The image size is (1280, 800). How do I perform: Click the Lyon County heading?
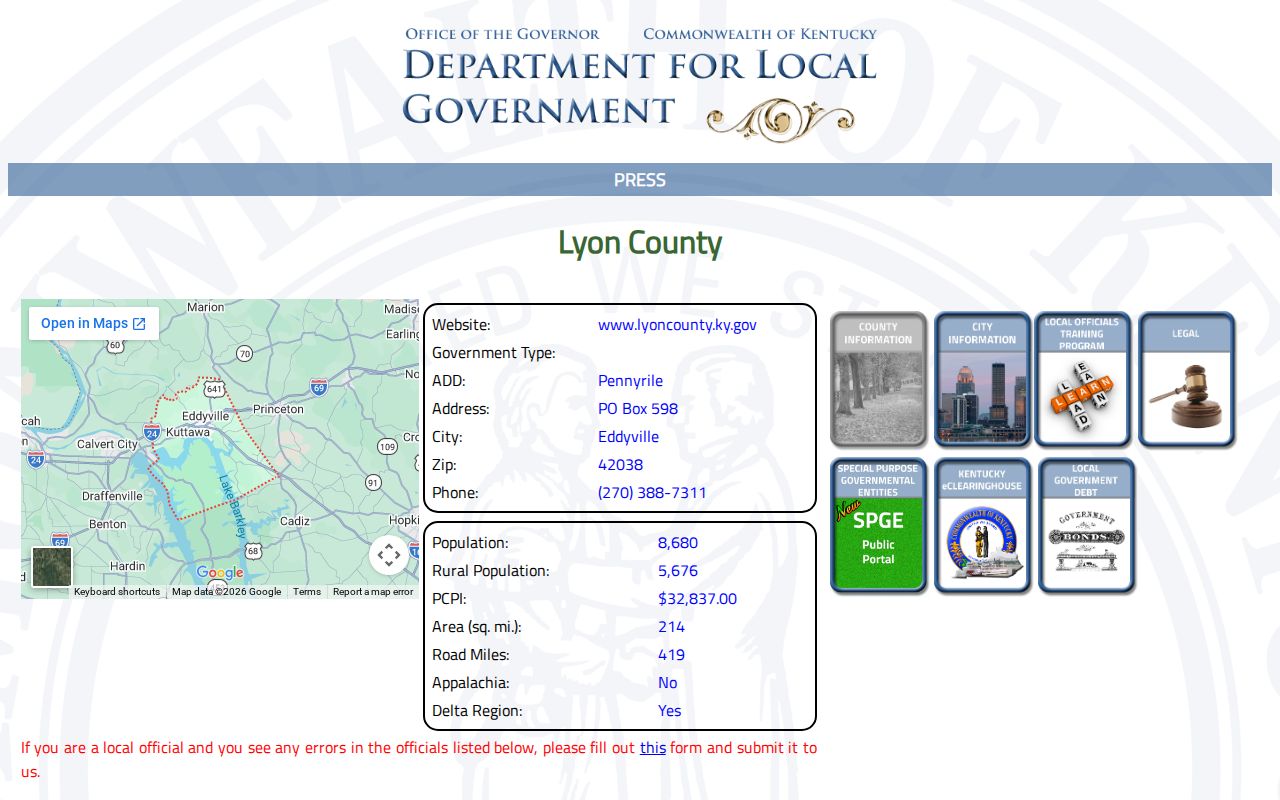click(640, 243)
